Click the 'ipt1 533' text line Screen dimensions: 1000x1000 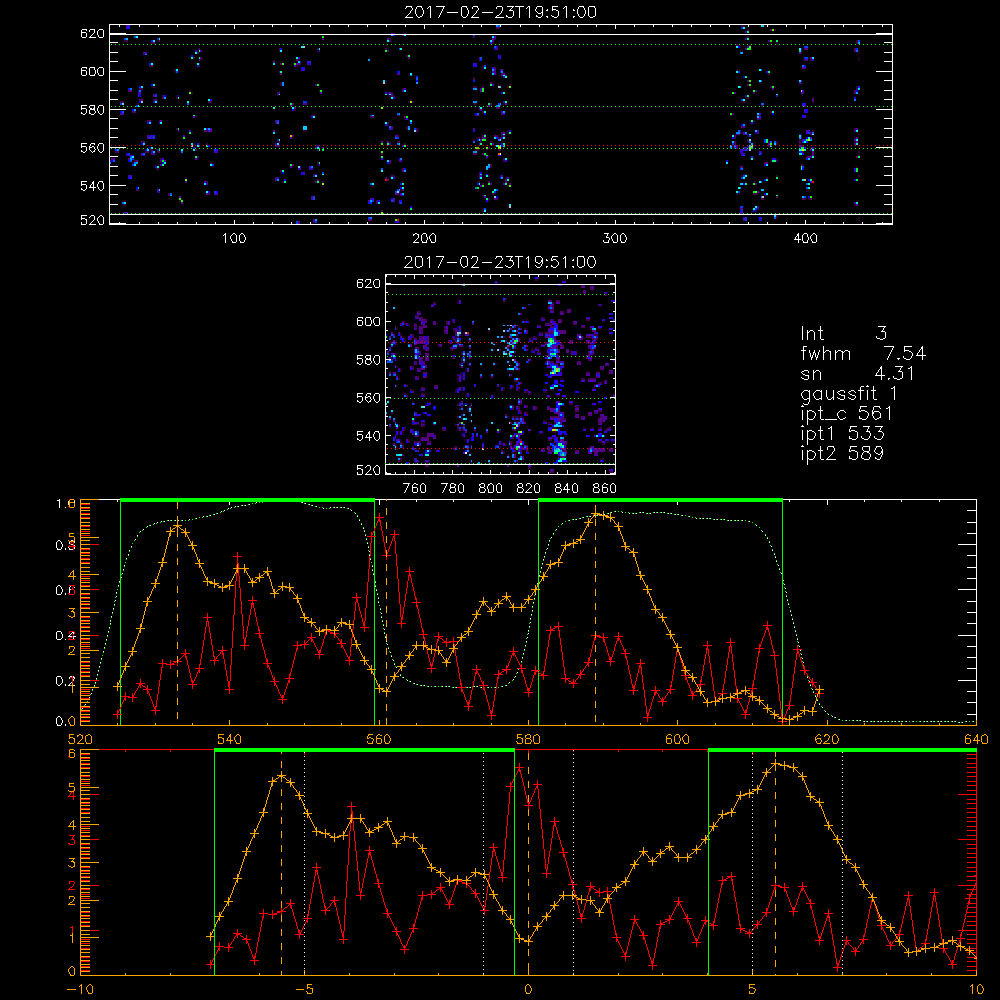click(842, 434)
